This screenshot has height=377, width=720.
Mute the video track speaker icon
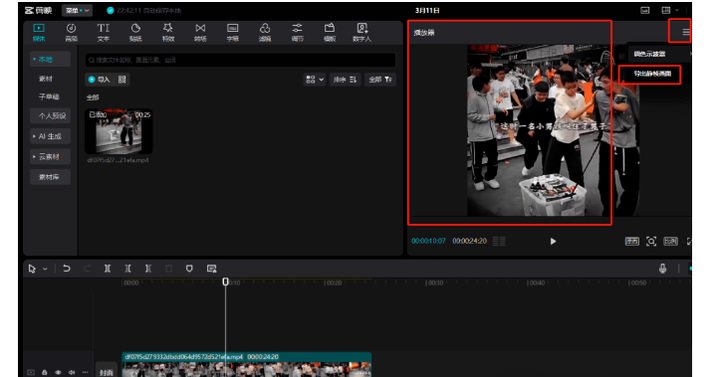[x=71, y=372]
